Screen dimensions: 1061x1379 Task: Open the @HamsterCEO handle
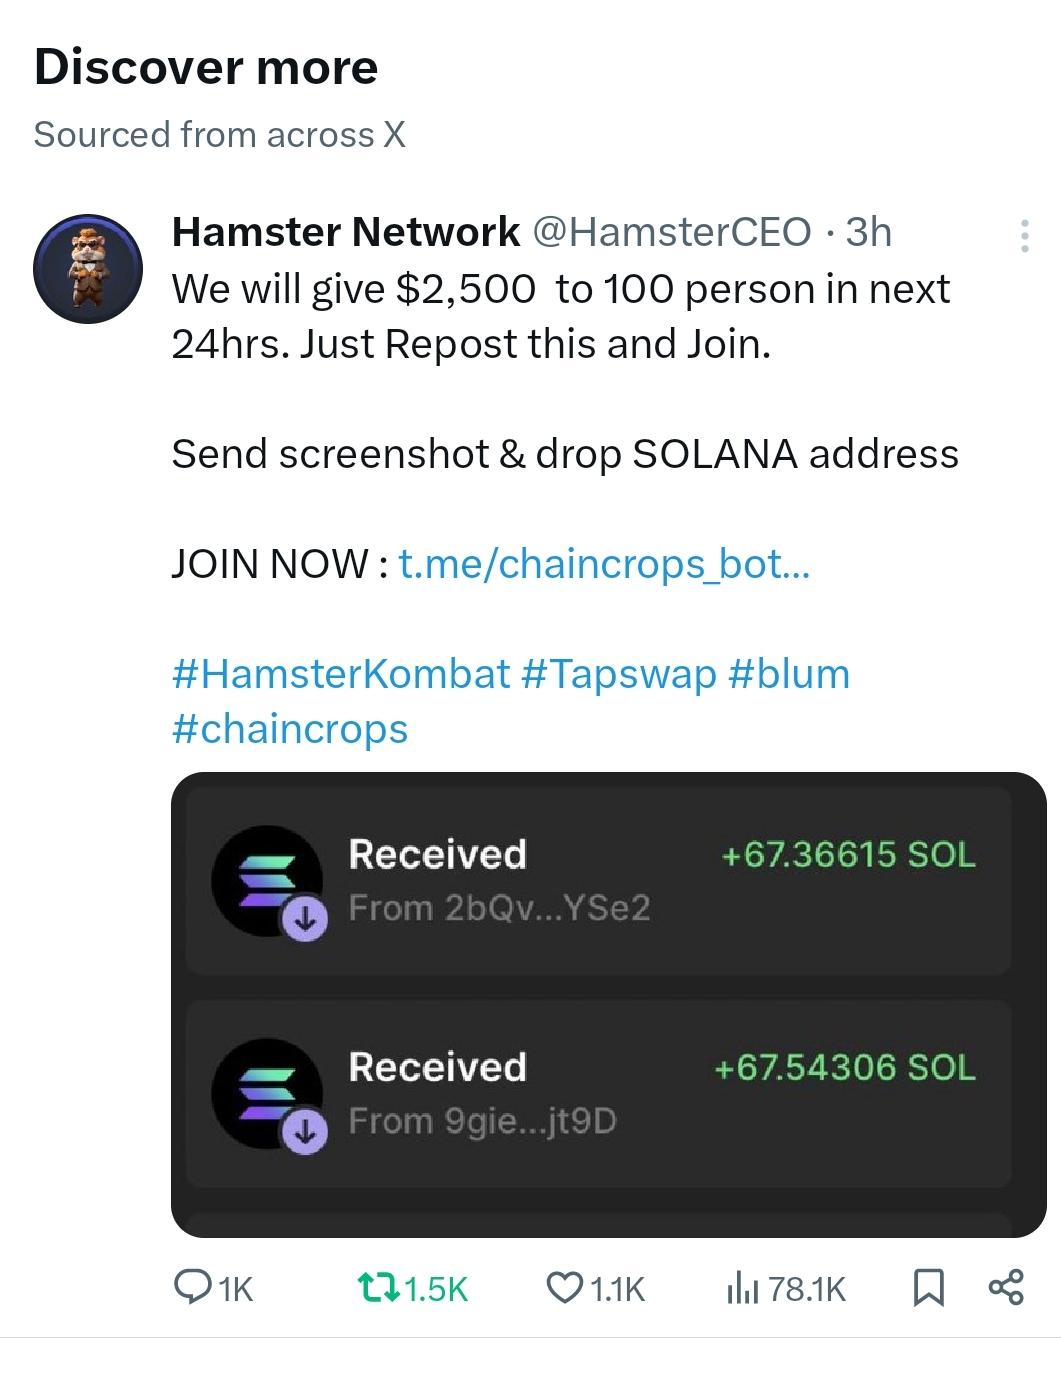[671, 232]
